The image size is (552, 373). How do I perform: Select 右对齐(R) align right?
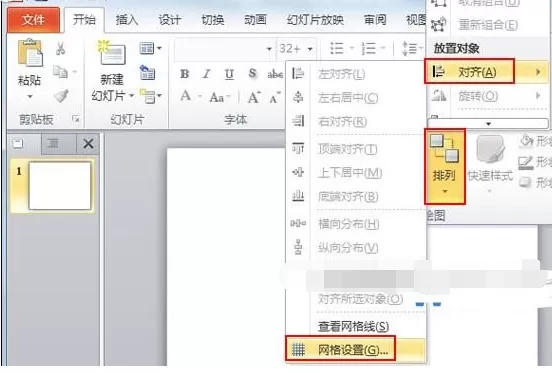point(356,121)
